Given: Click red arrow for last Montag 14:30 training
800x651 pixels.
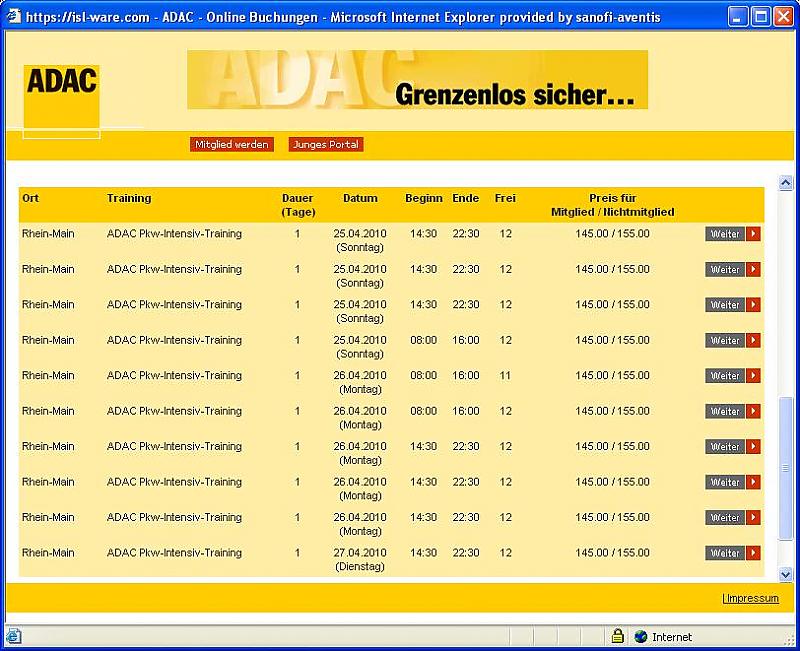Looking at the screenshot, I should point(753,518).
